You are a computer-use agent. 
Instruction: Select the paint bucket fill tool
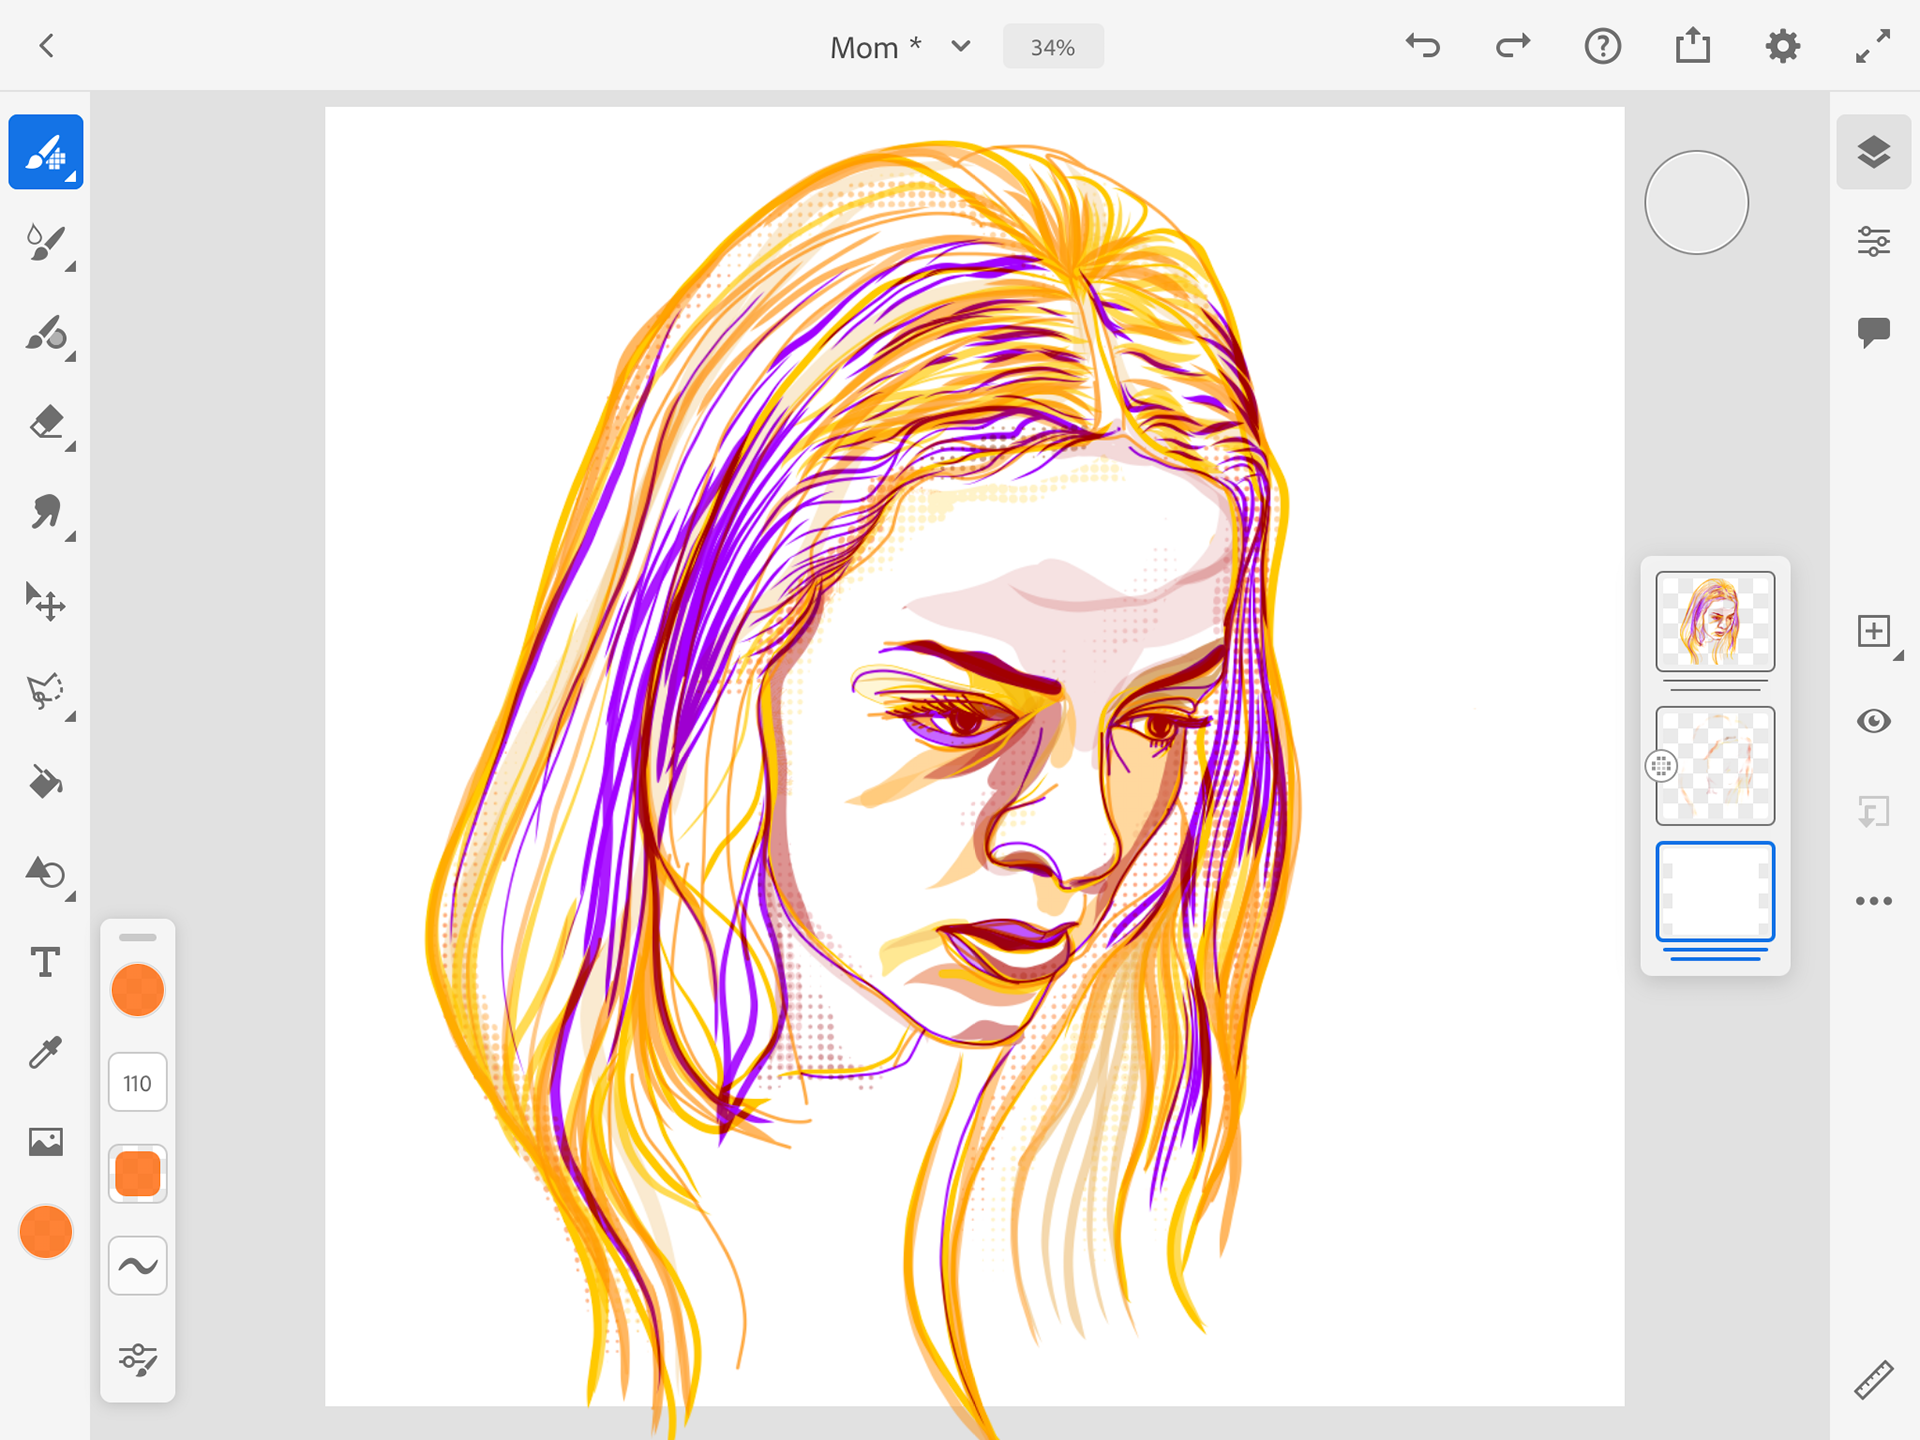(x=46, y=782)
